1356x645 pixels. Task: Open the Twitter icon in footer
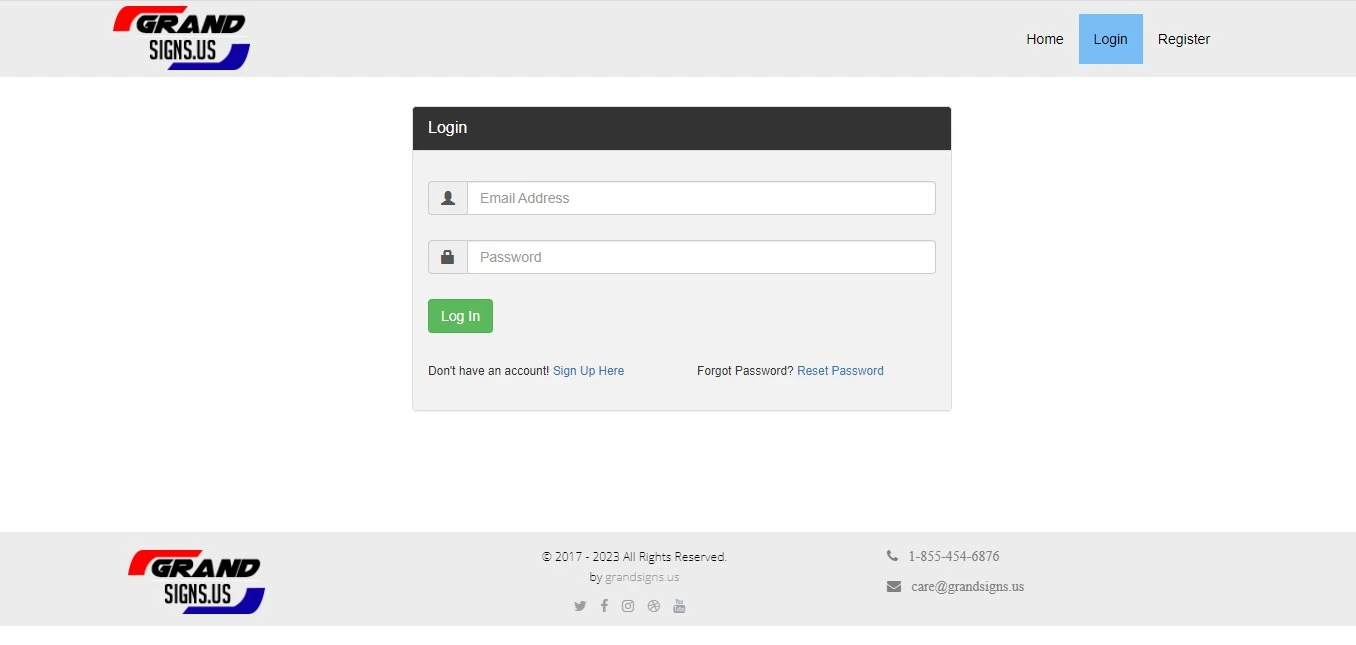tap(580, 606)
